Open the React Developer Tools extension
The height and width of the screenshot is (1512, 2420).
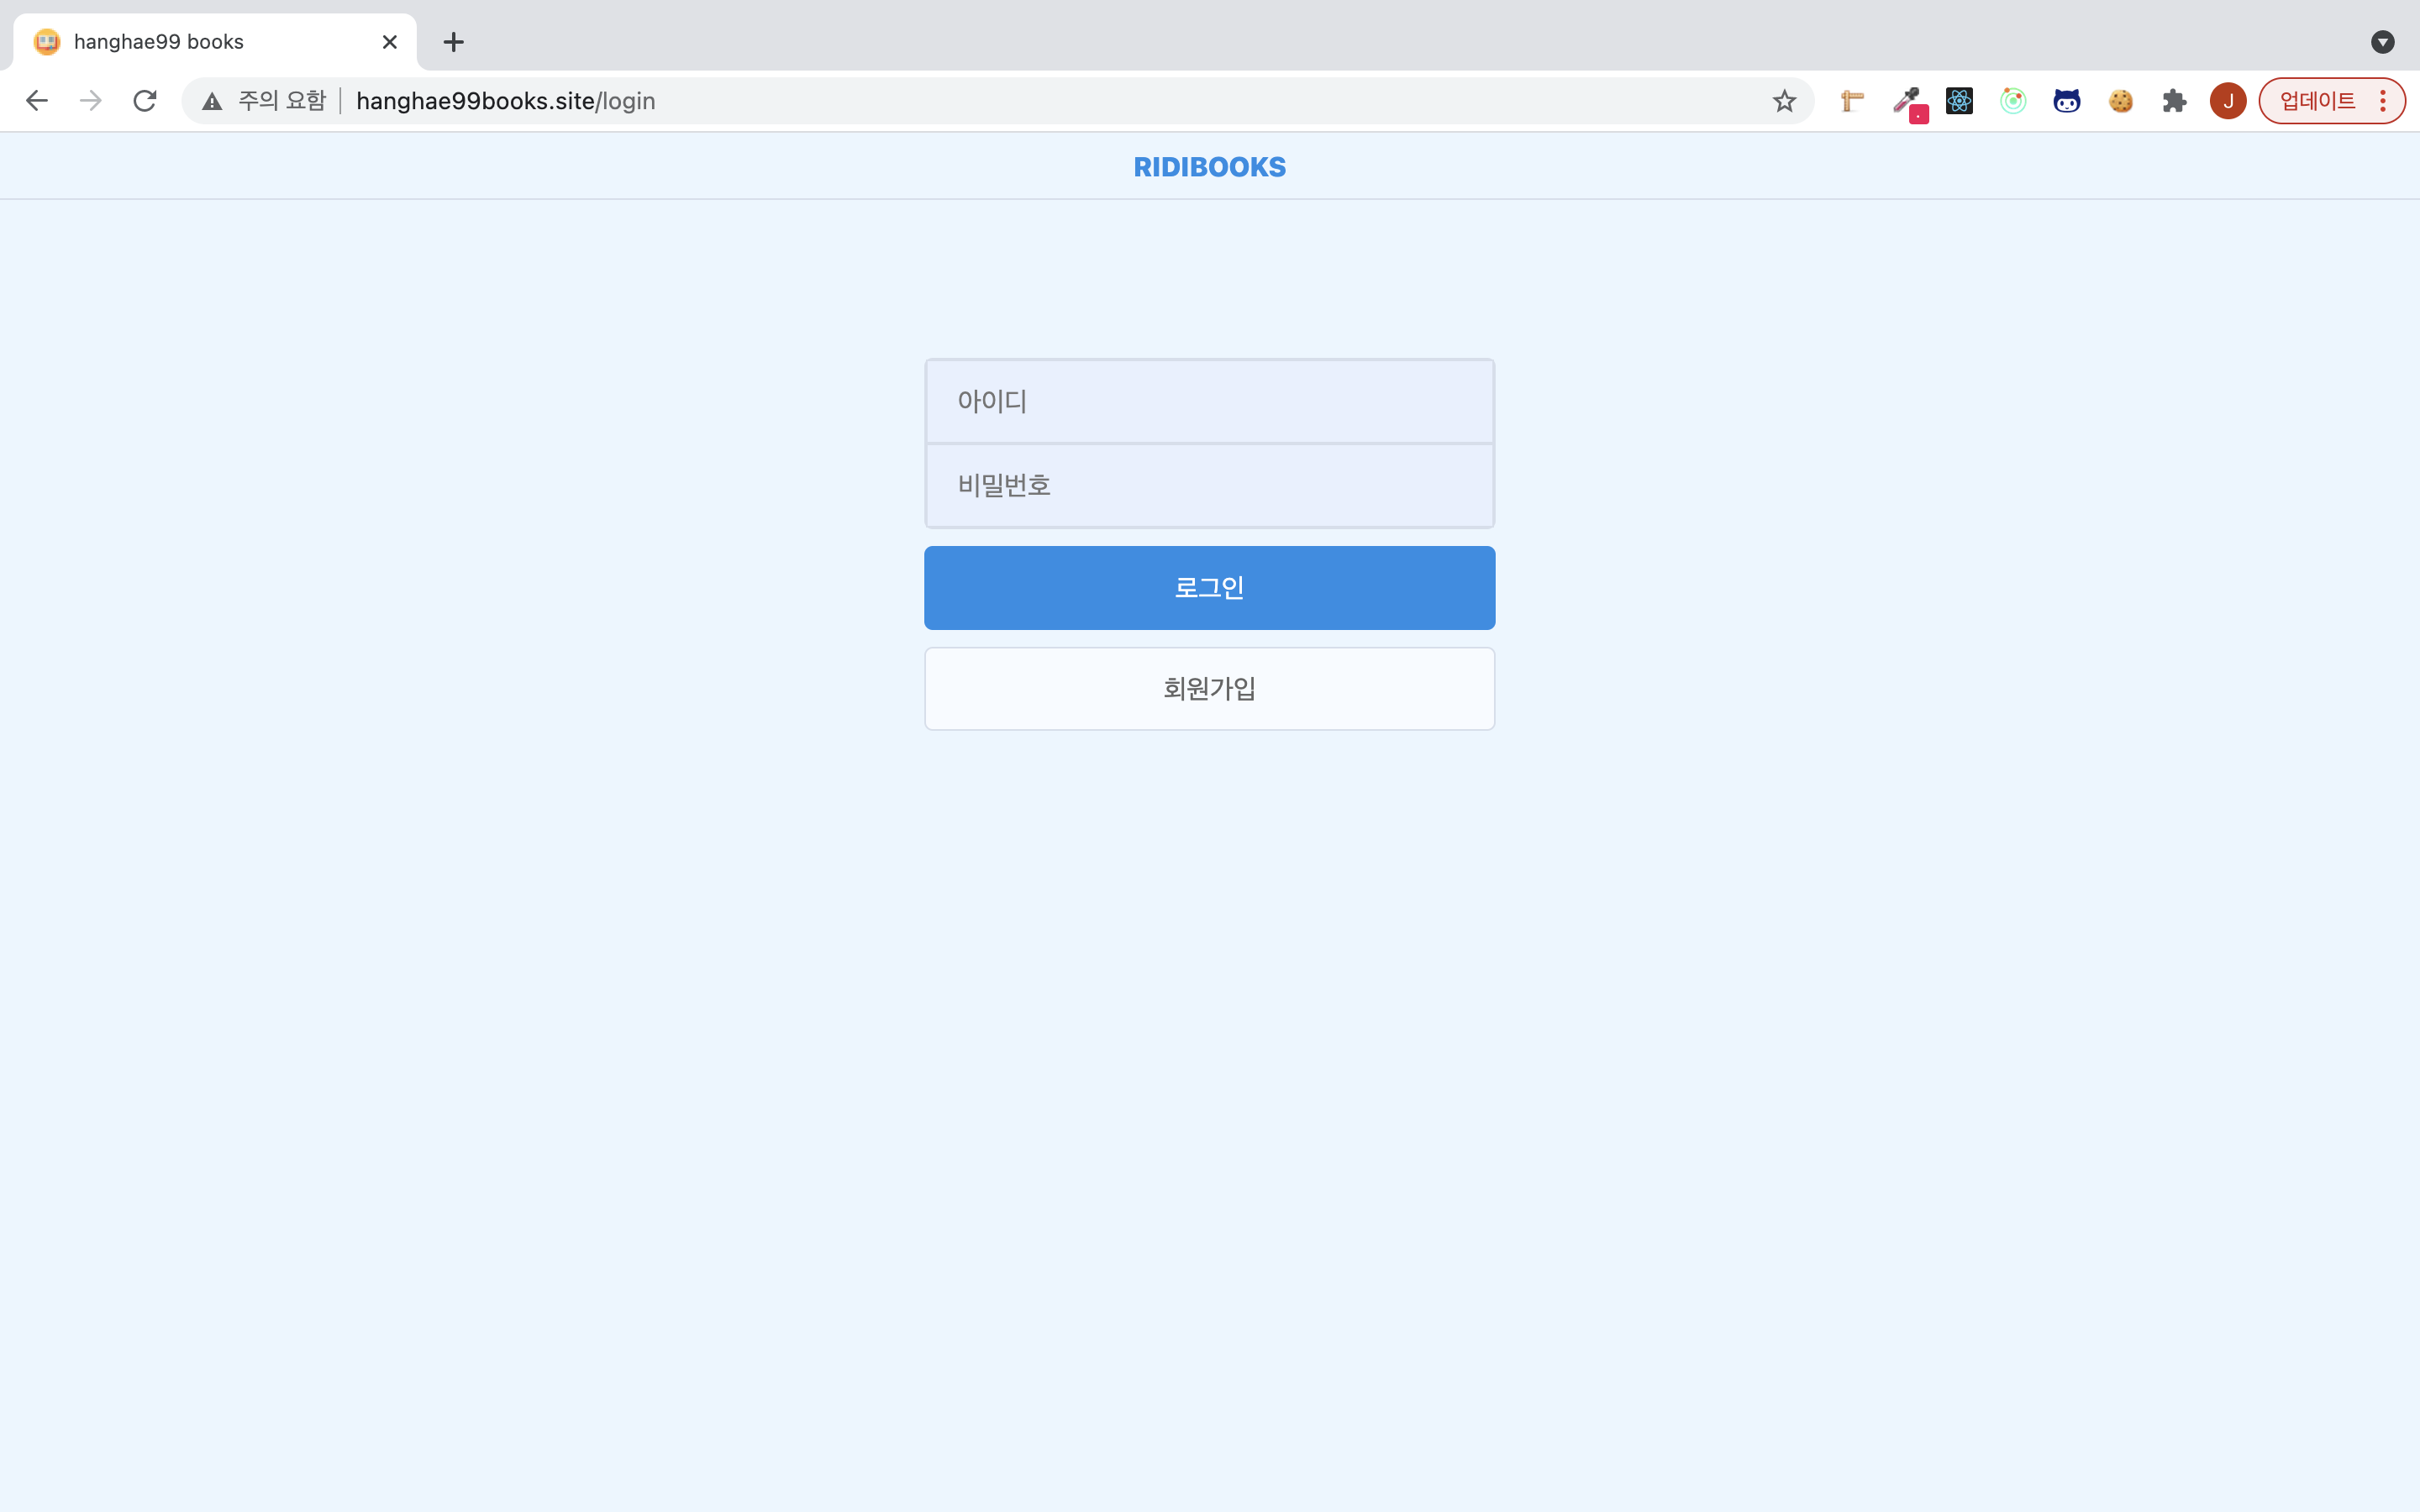click(1959, 101)
